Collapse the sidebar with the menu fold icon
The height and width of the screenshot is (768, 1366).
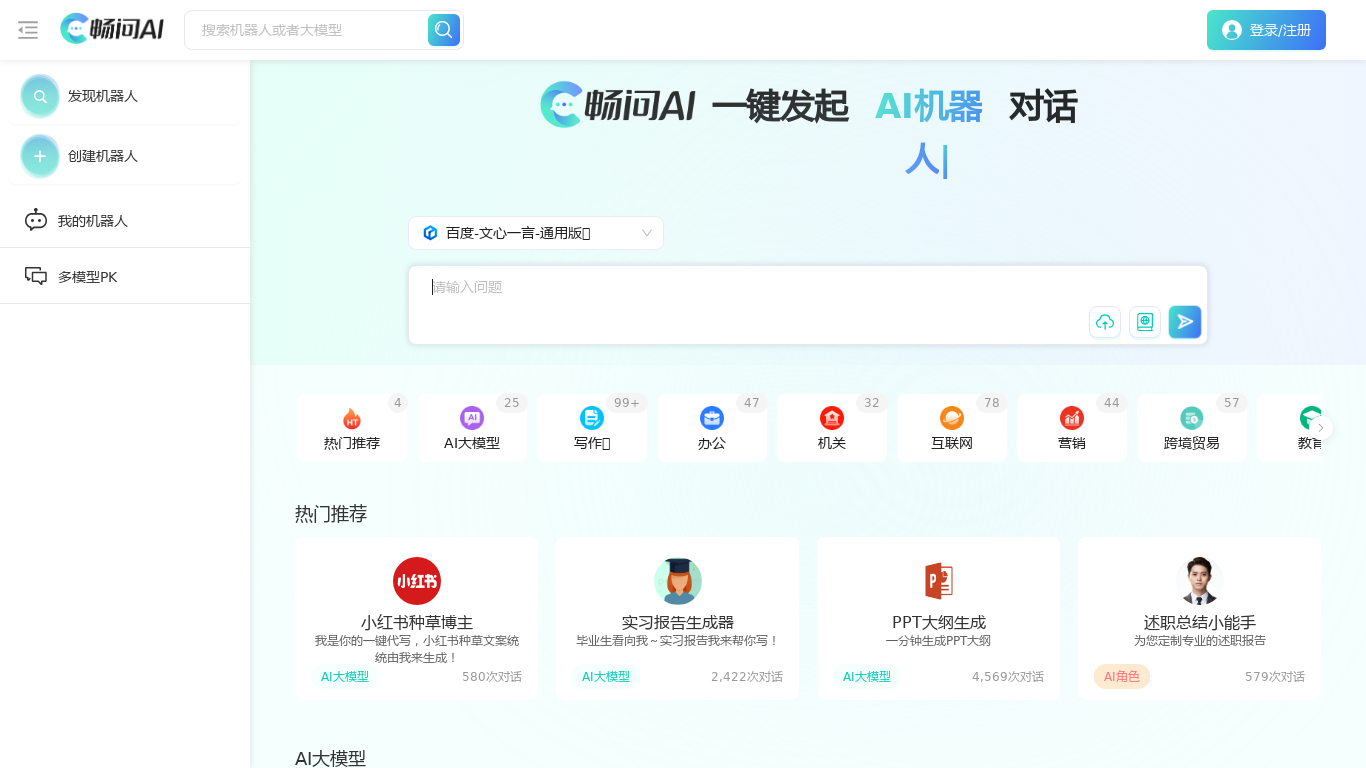tap(28, 30)
